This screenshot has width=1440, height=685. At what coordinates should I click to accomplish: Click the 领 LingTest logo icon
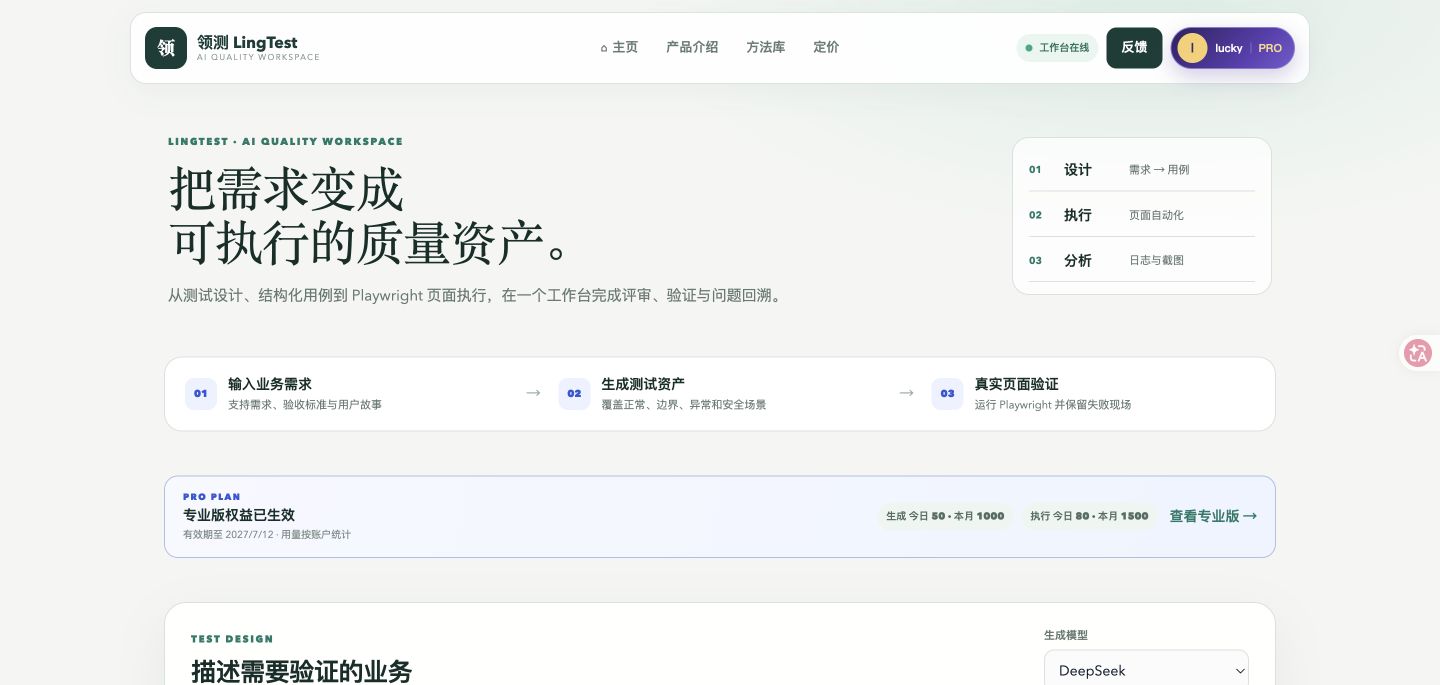[x=166, y=48]
